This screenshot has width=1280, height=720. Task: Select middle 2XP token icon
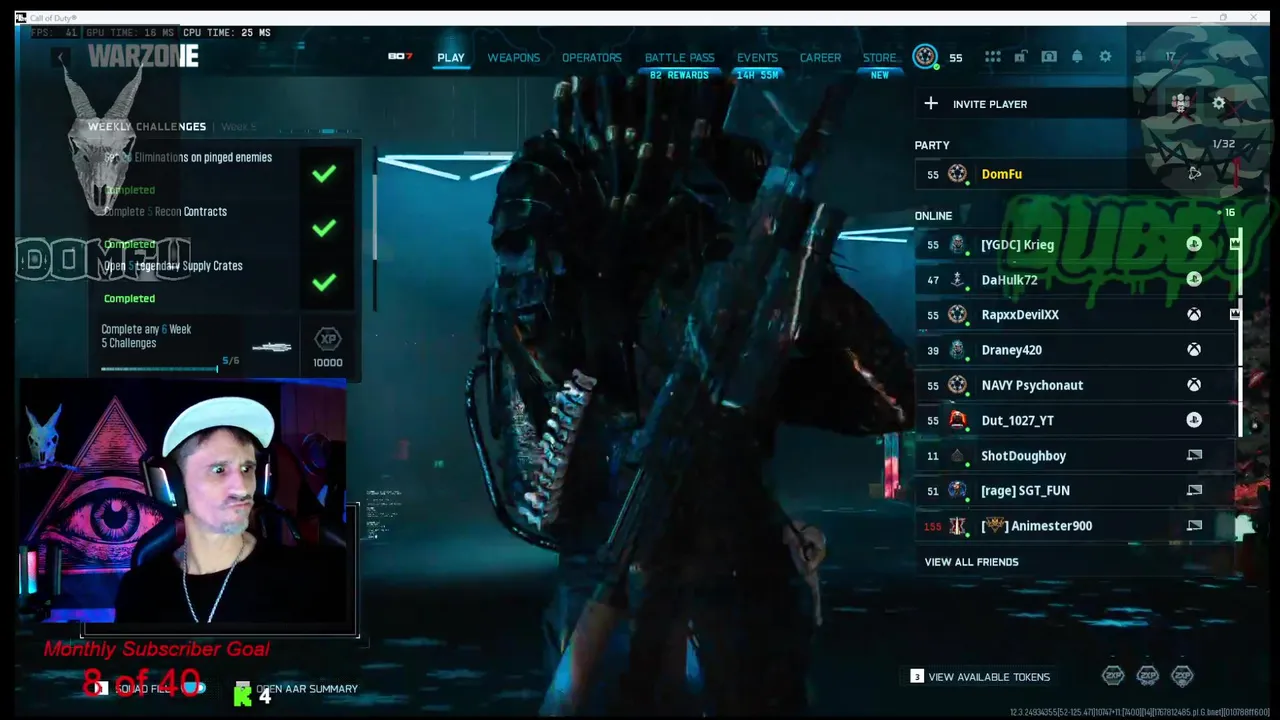pos(1147,676)
